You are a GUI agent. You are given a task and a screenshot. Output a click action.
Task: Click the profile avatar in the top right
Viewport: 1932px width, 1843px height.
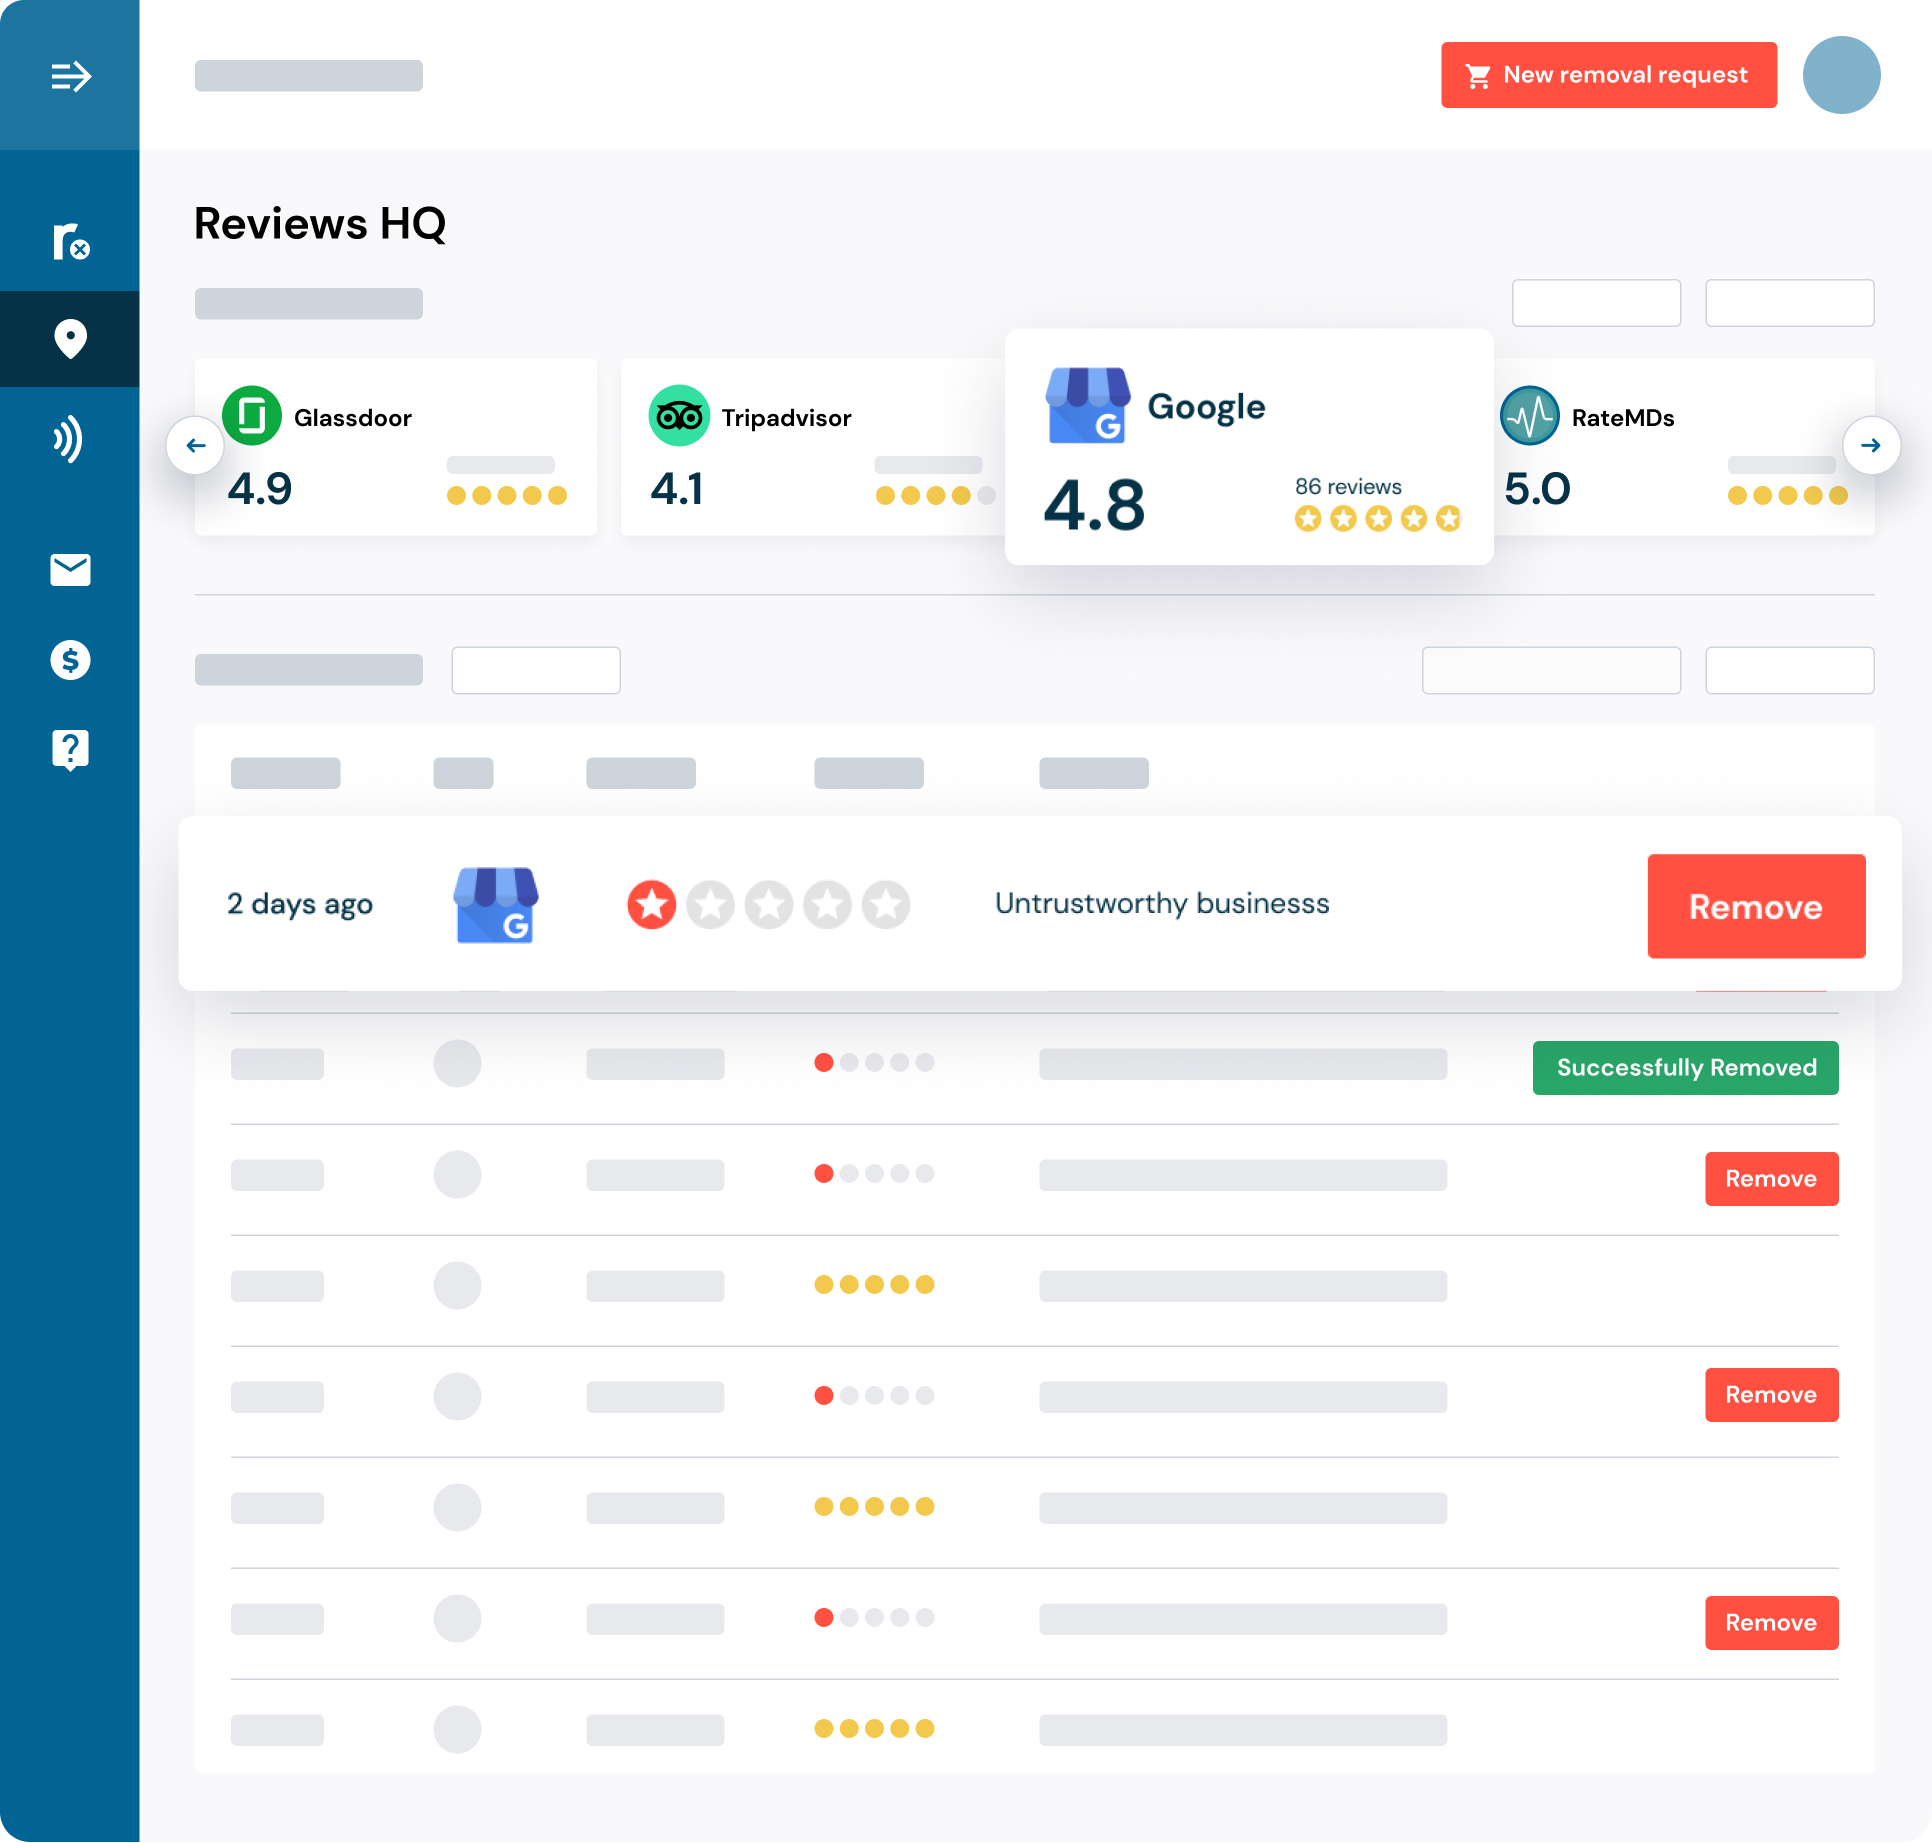coord(1841,74)
